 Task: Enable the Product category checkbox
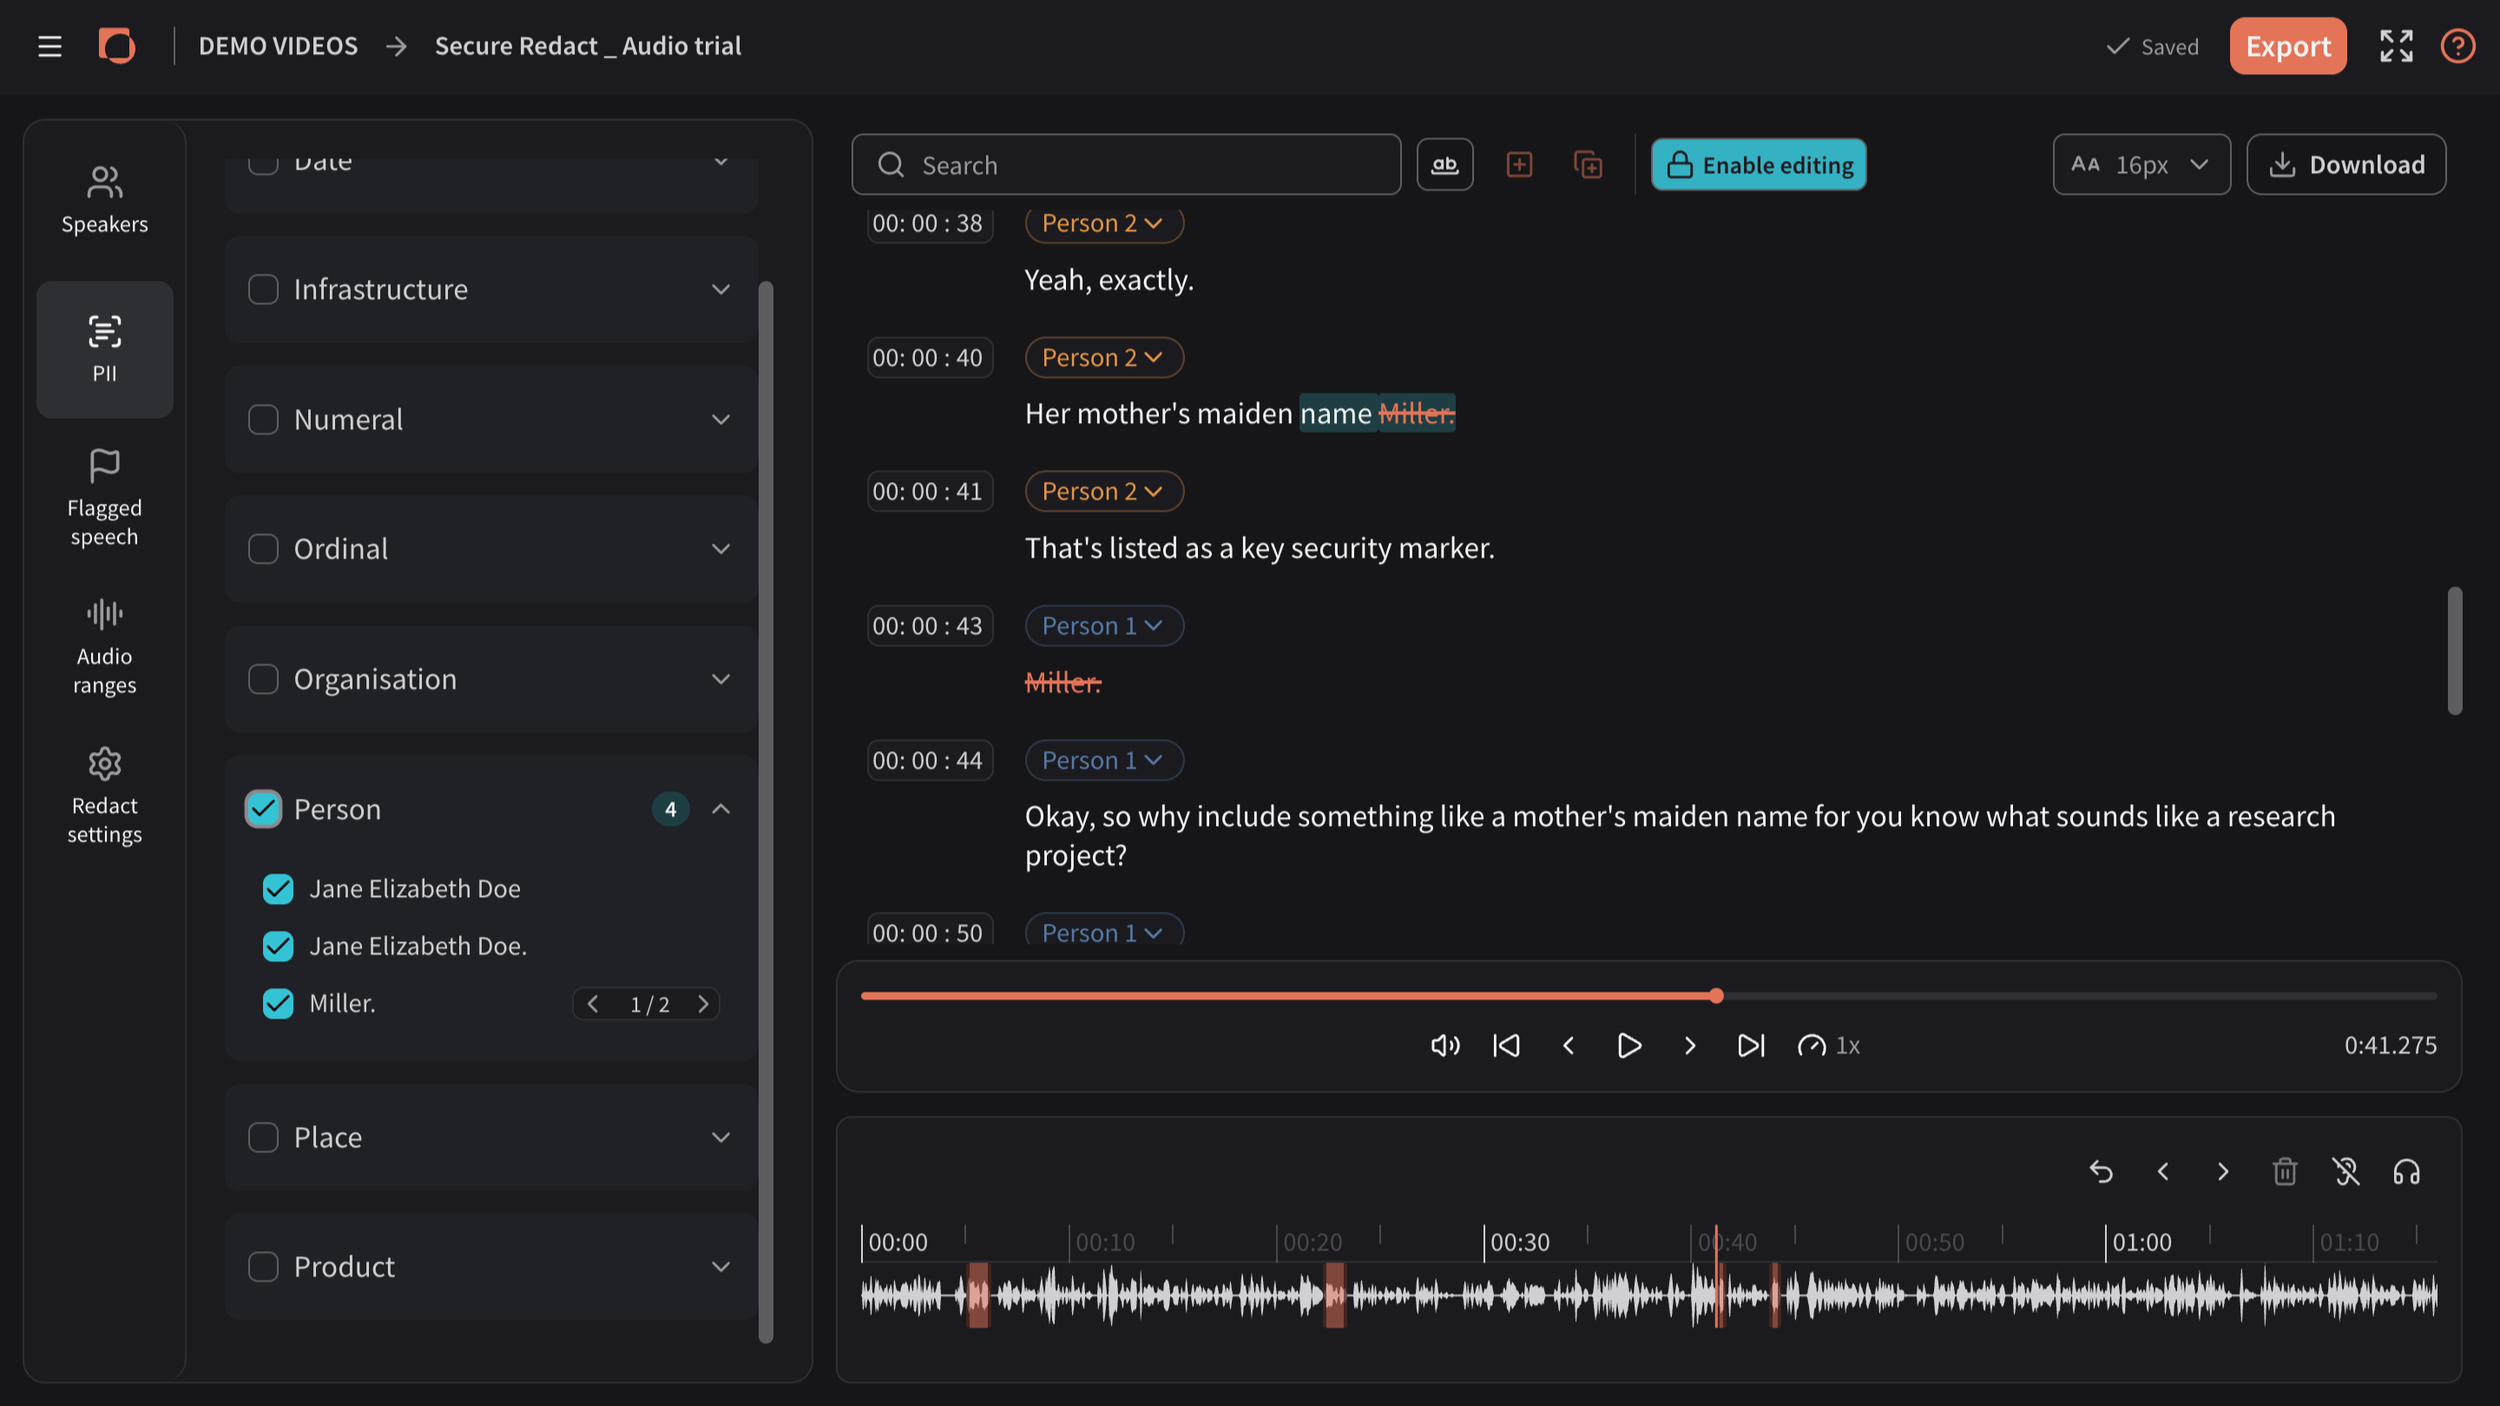(263, 1267)
